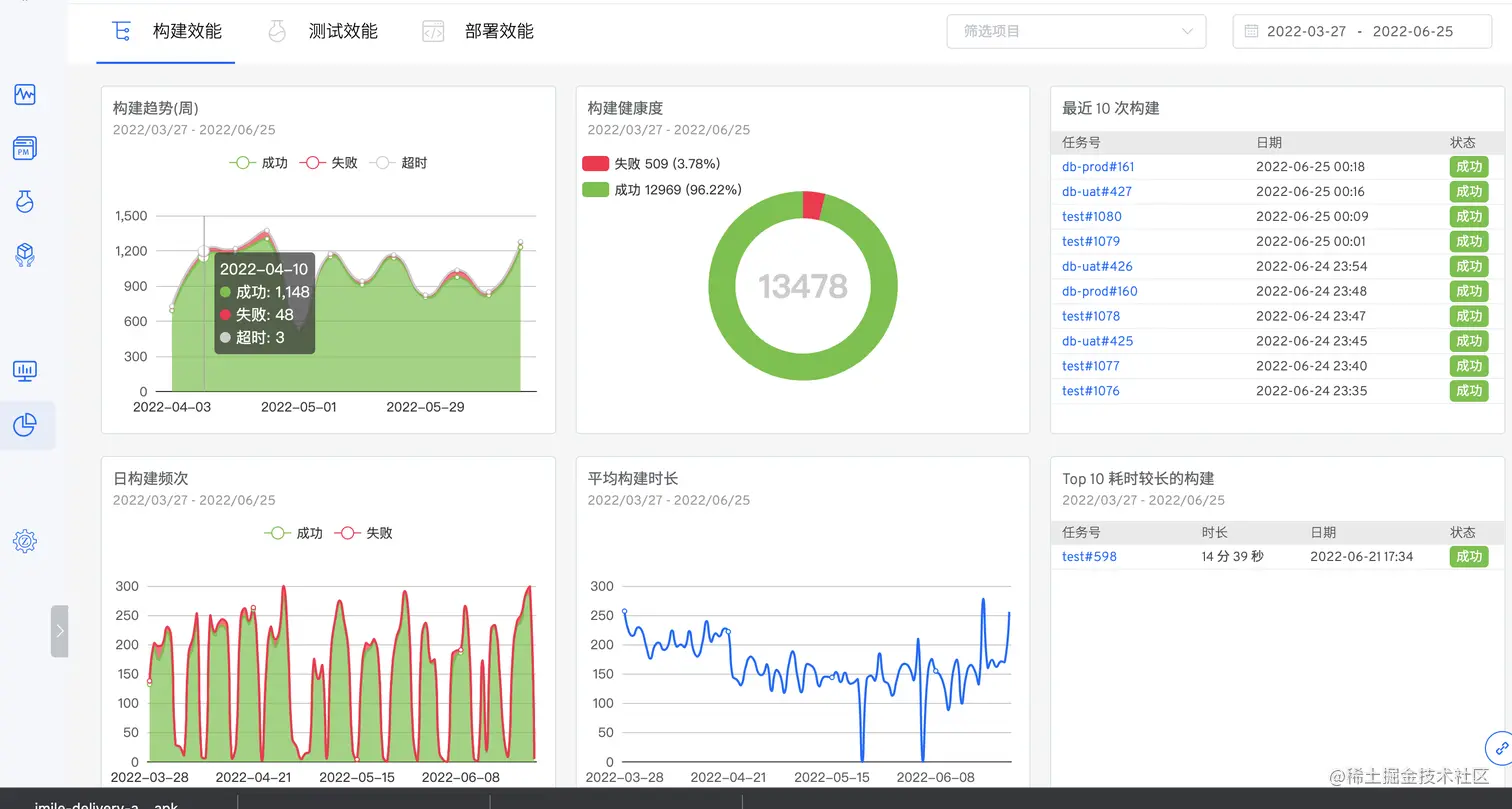Toggle the green 成功 12969 legend swatch
1512x809 pixels.
pyautogui.click(x=596, y=189)
